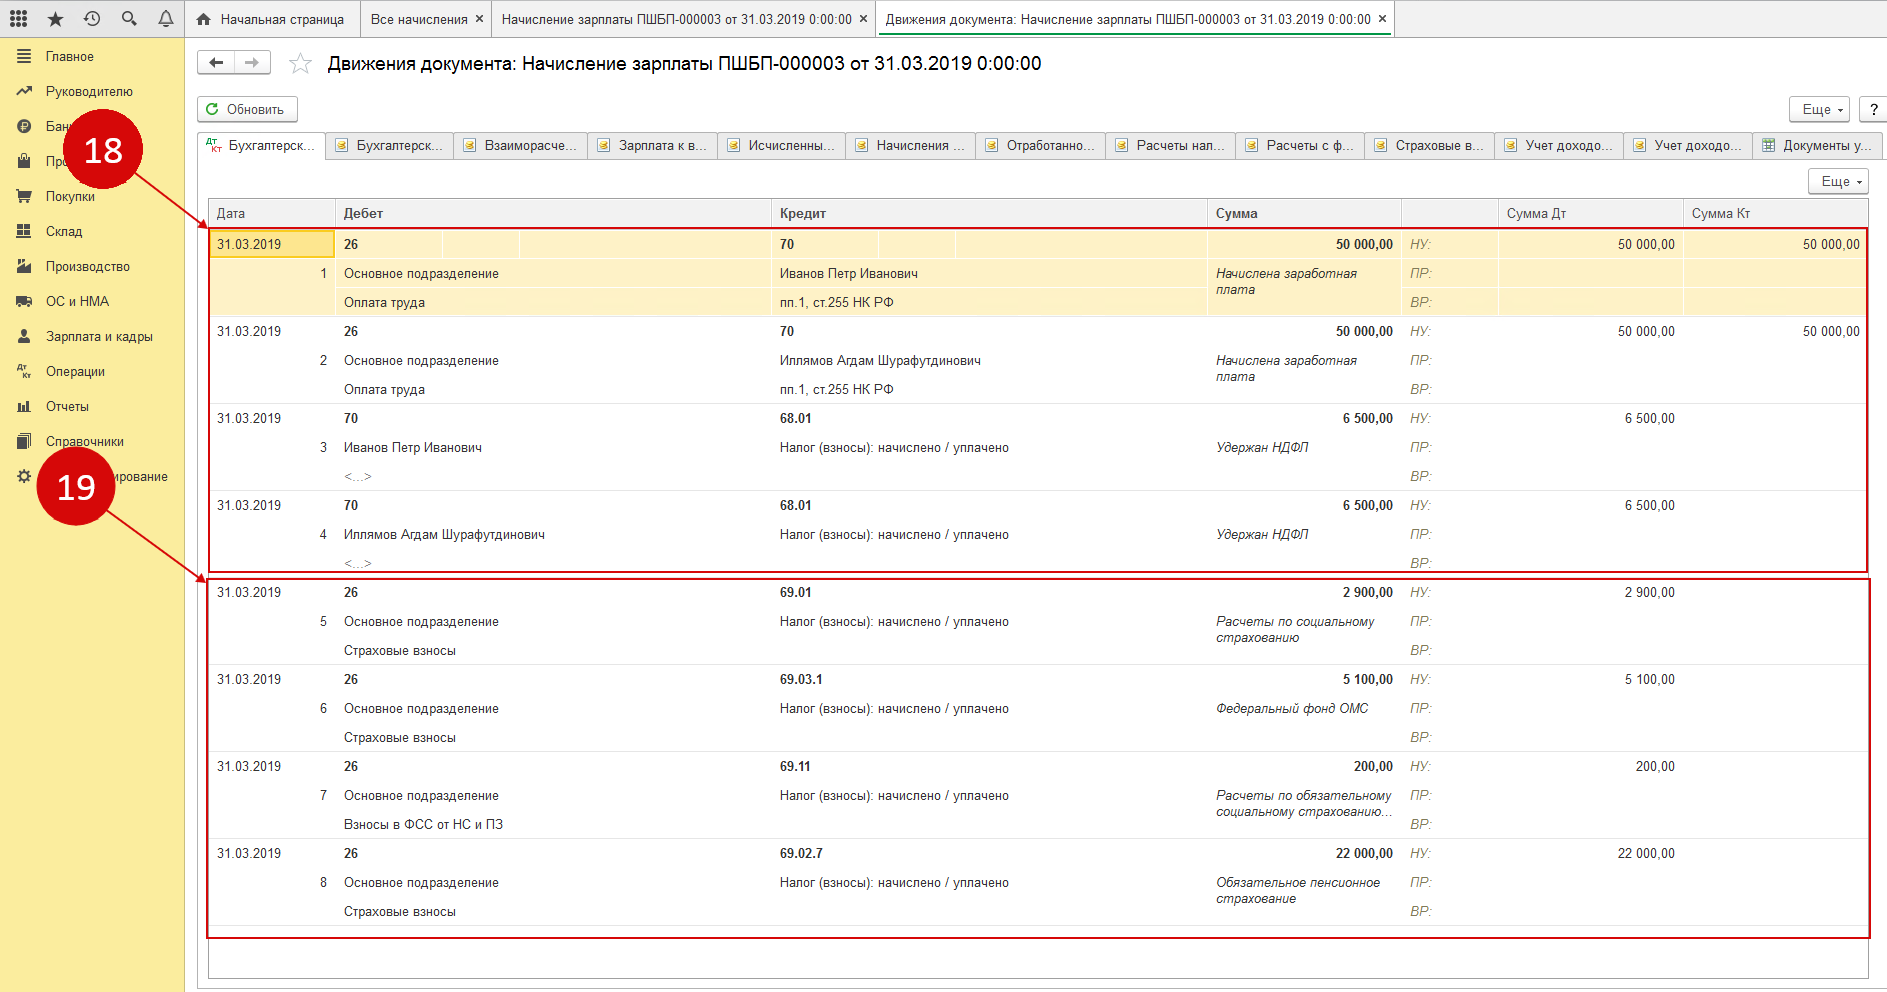Viewport: 1887px width, 992px height.
Task: Click Кредит column header
Action: [989, 213]
